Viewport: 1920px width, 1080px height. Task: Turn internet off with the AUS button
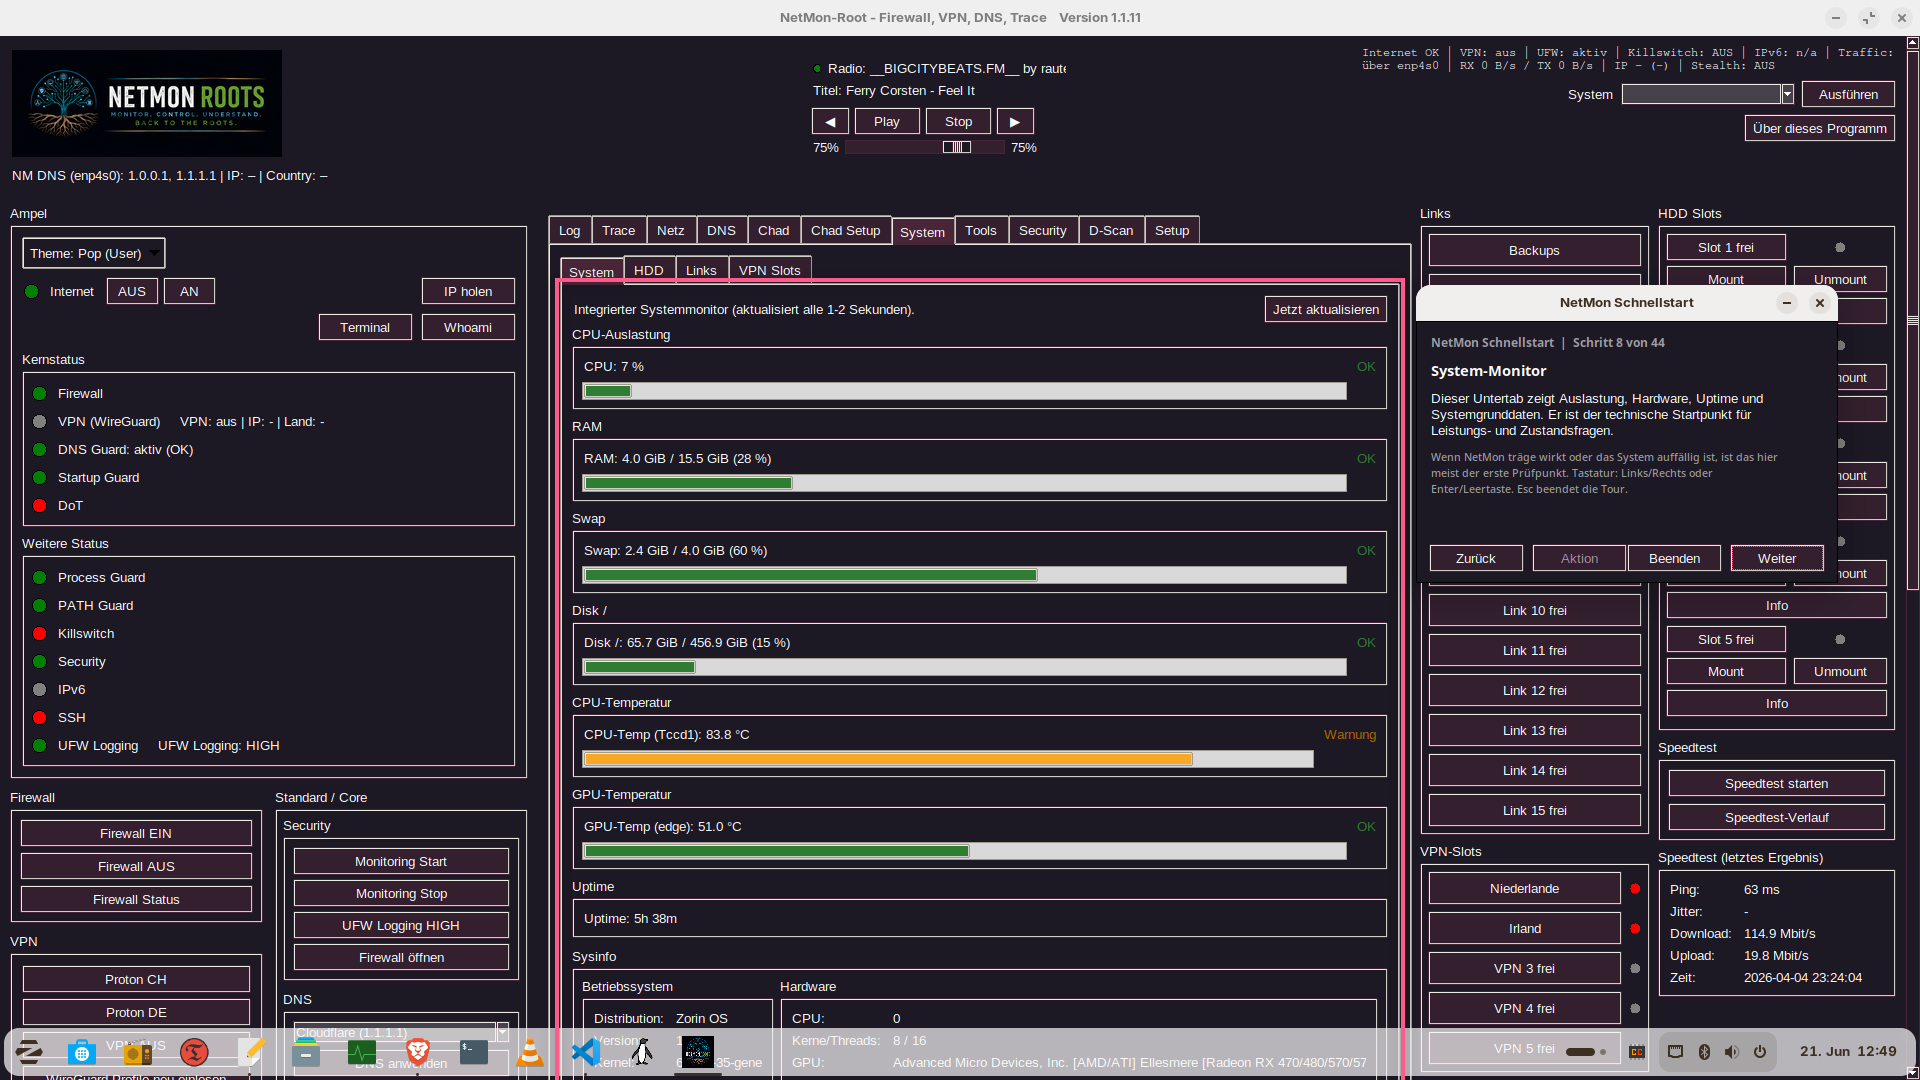(x=132, y=292)
